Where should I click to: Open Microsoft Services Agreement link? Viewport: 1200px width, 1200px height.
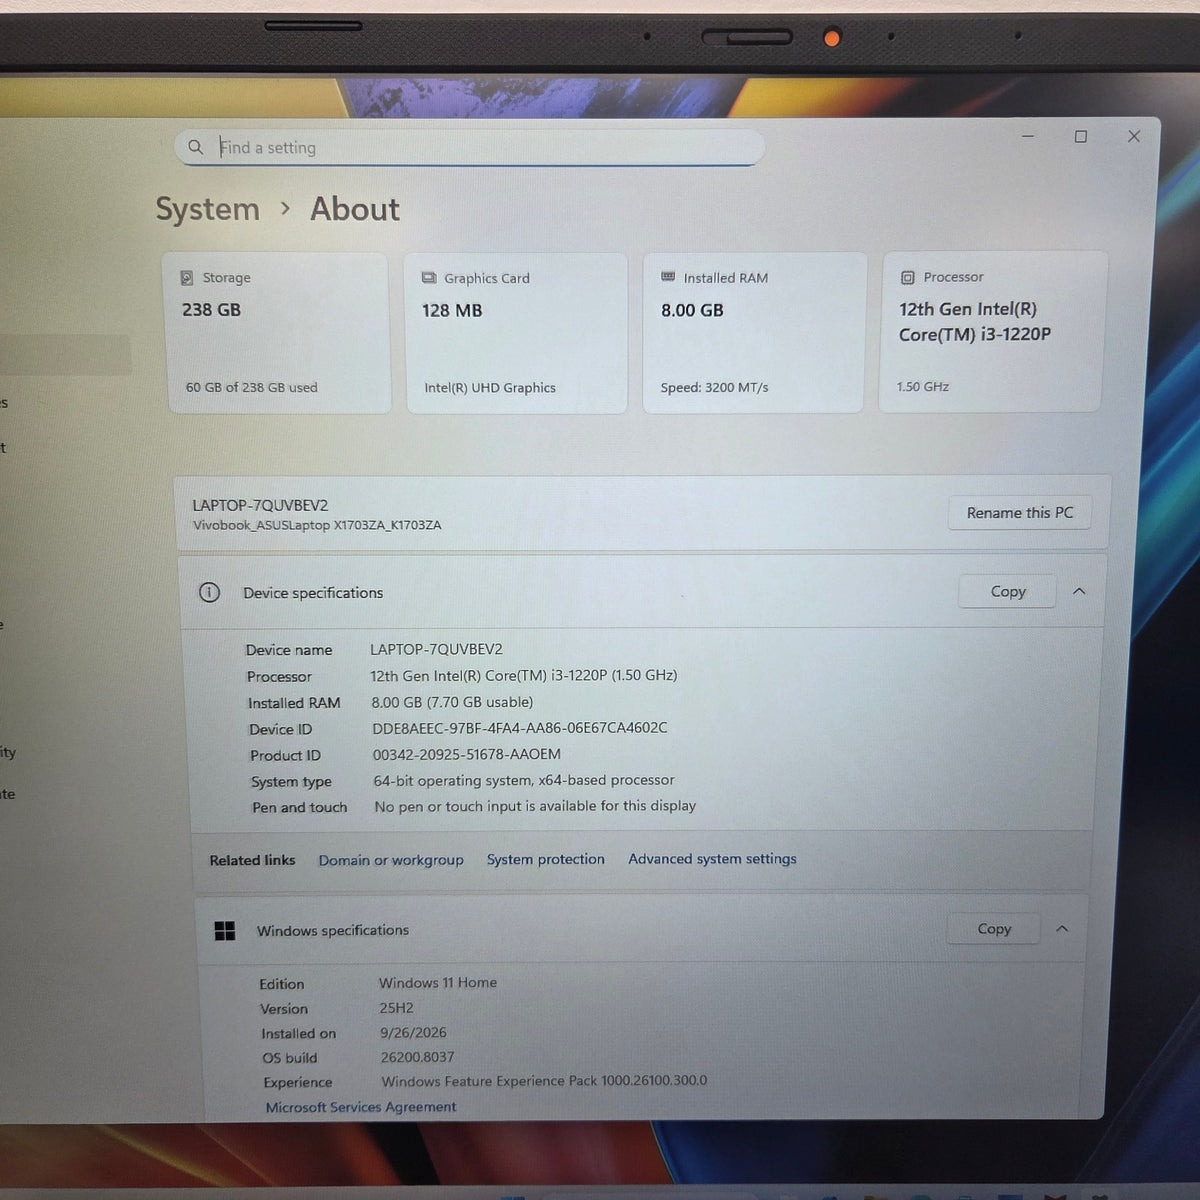[361, 1107]
